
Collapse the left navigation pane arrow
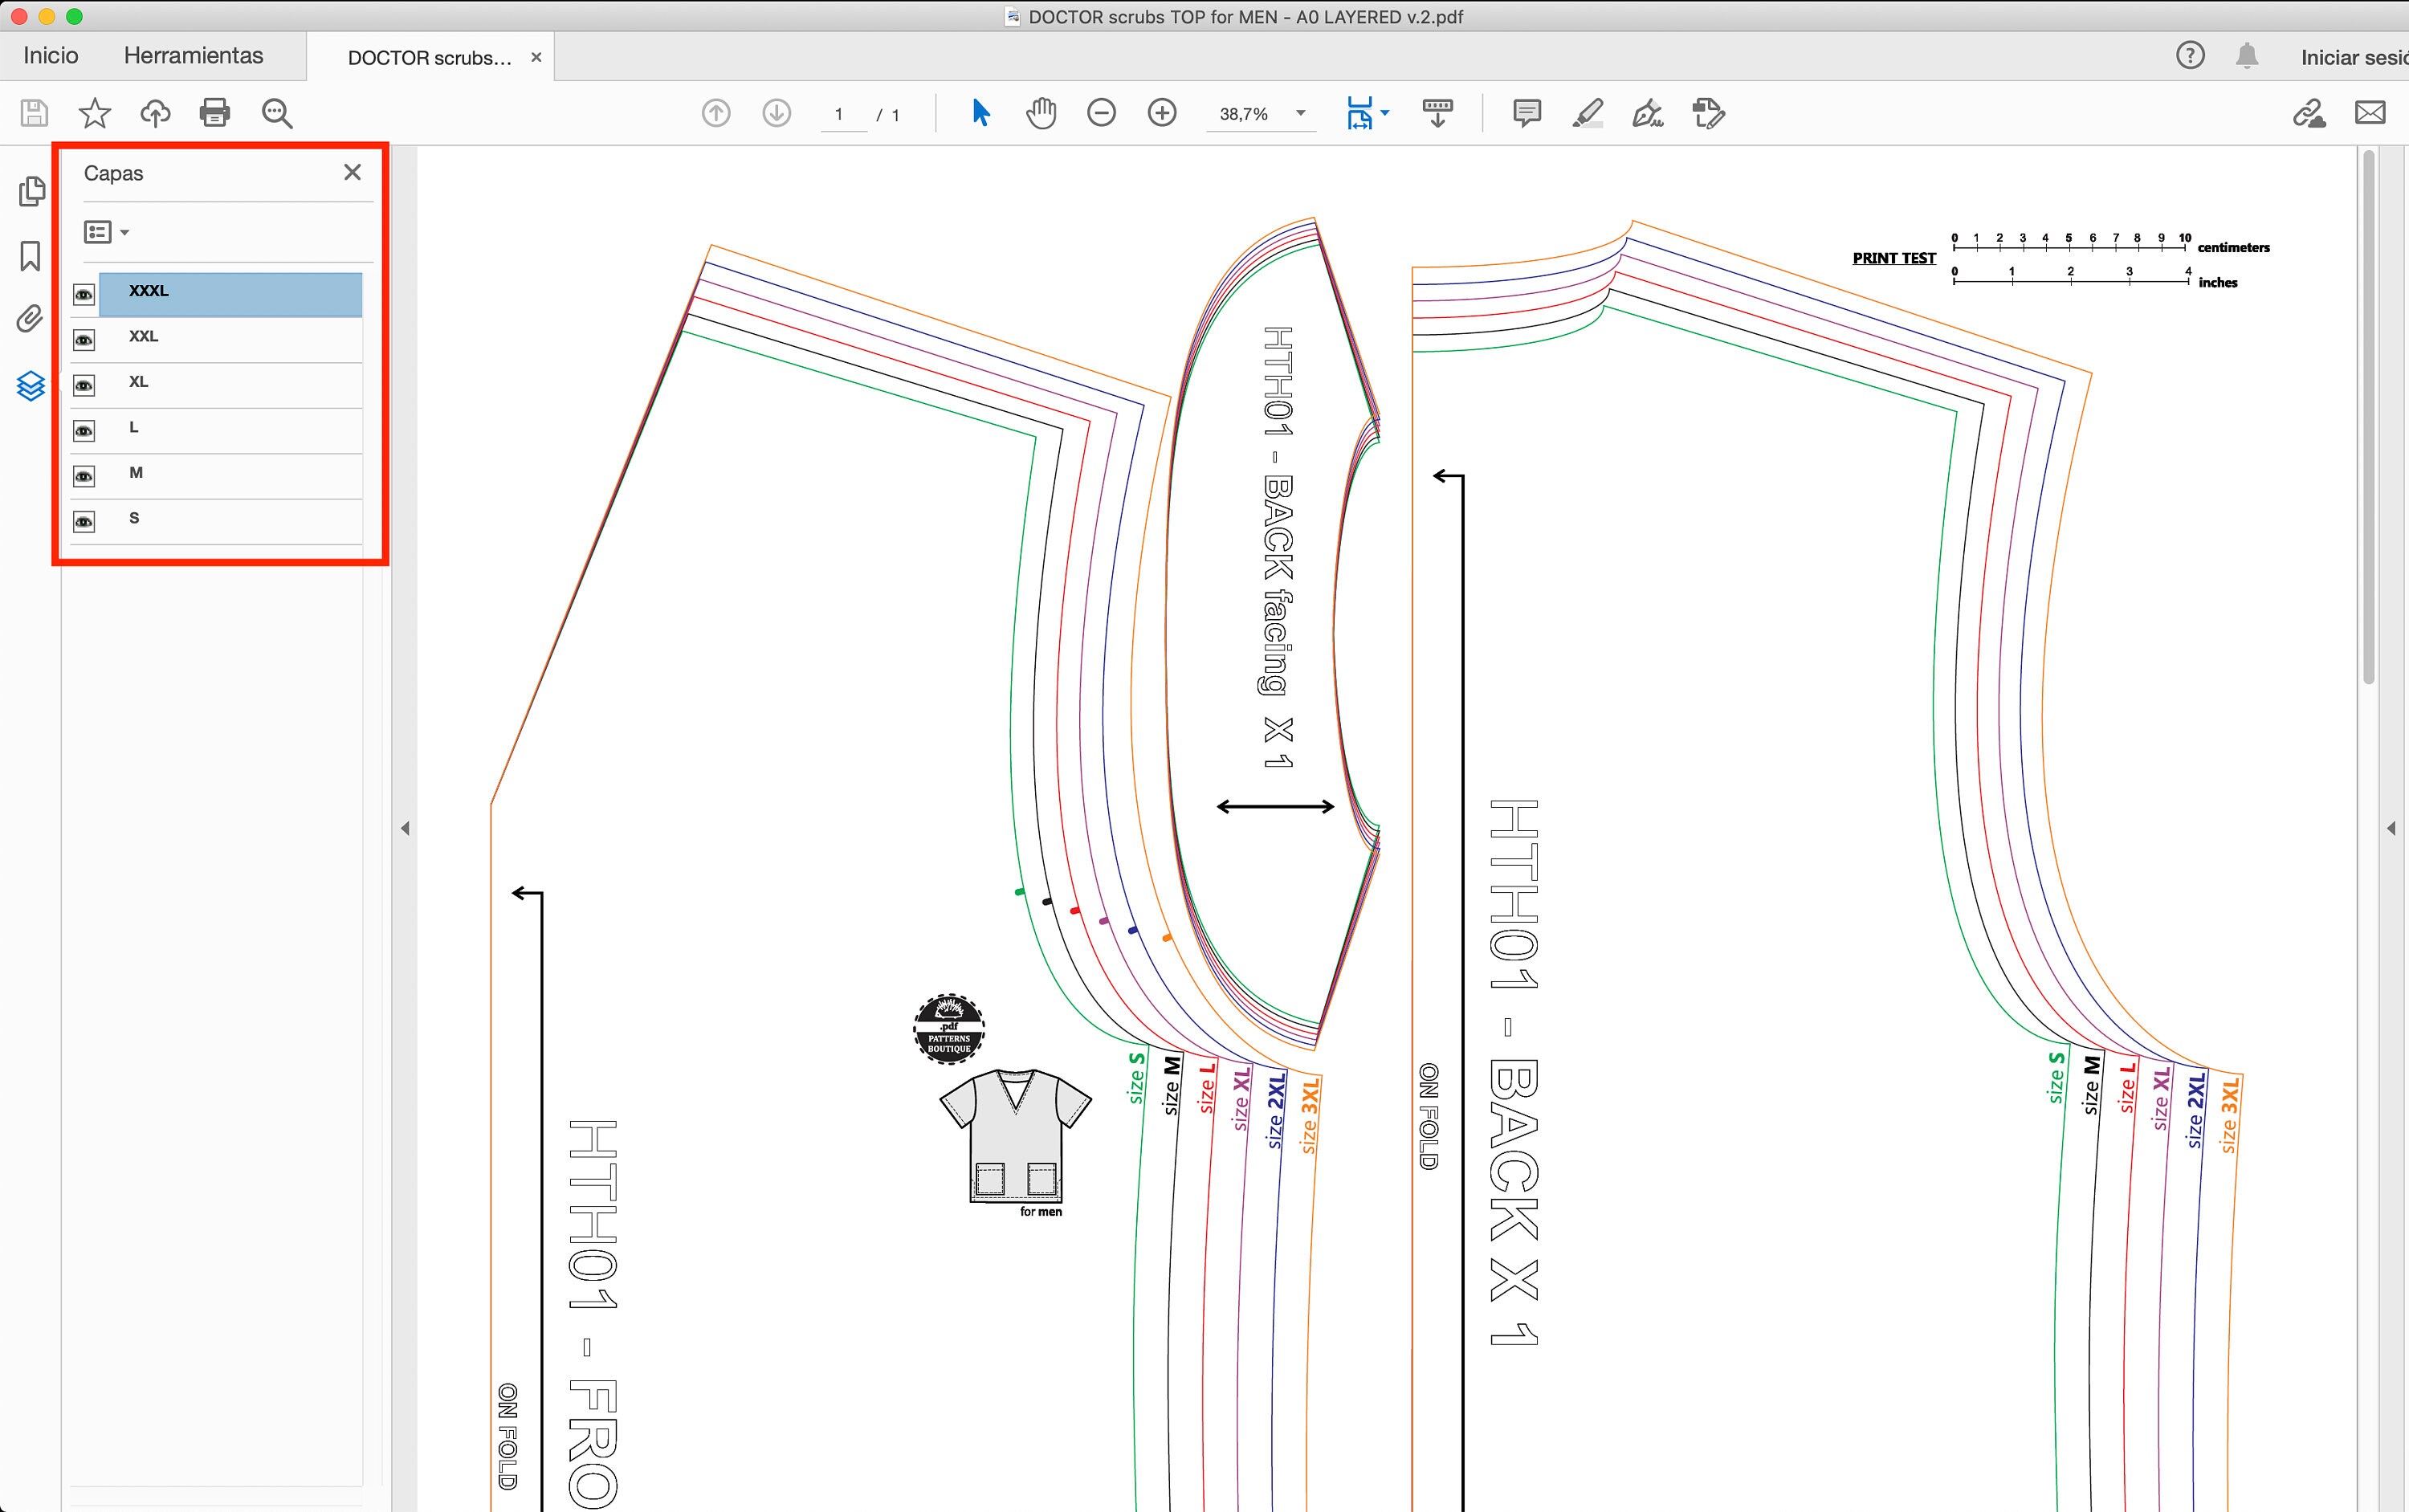click(x=405, y=828)
